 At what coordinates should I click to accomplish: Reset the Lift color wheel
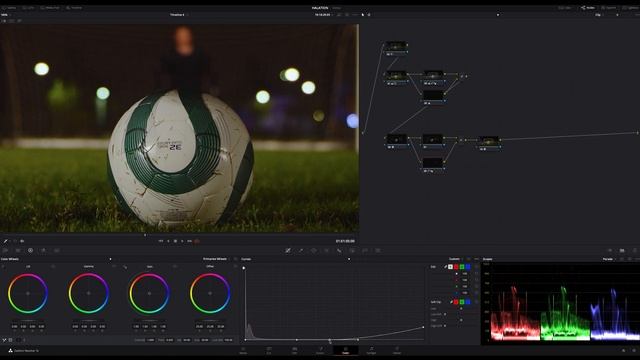[x=53, y=267]
